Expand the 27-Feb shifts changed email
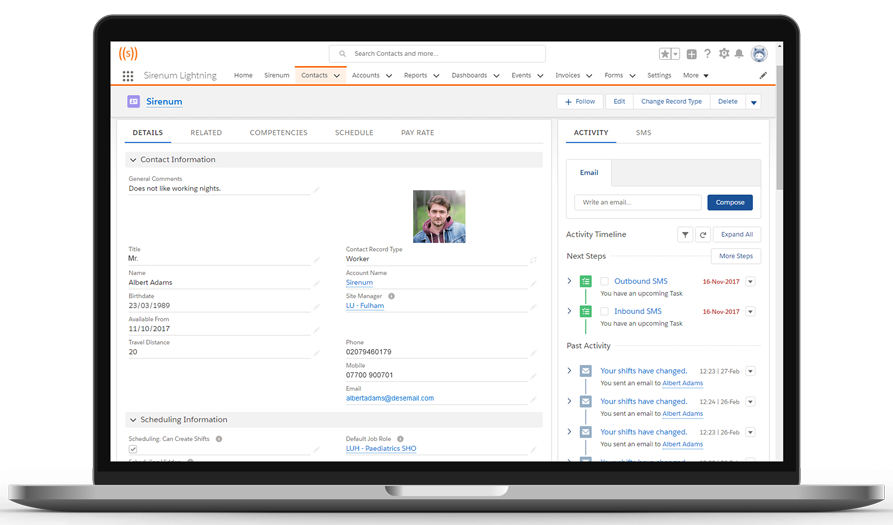 tap(569, 371)
